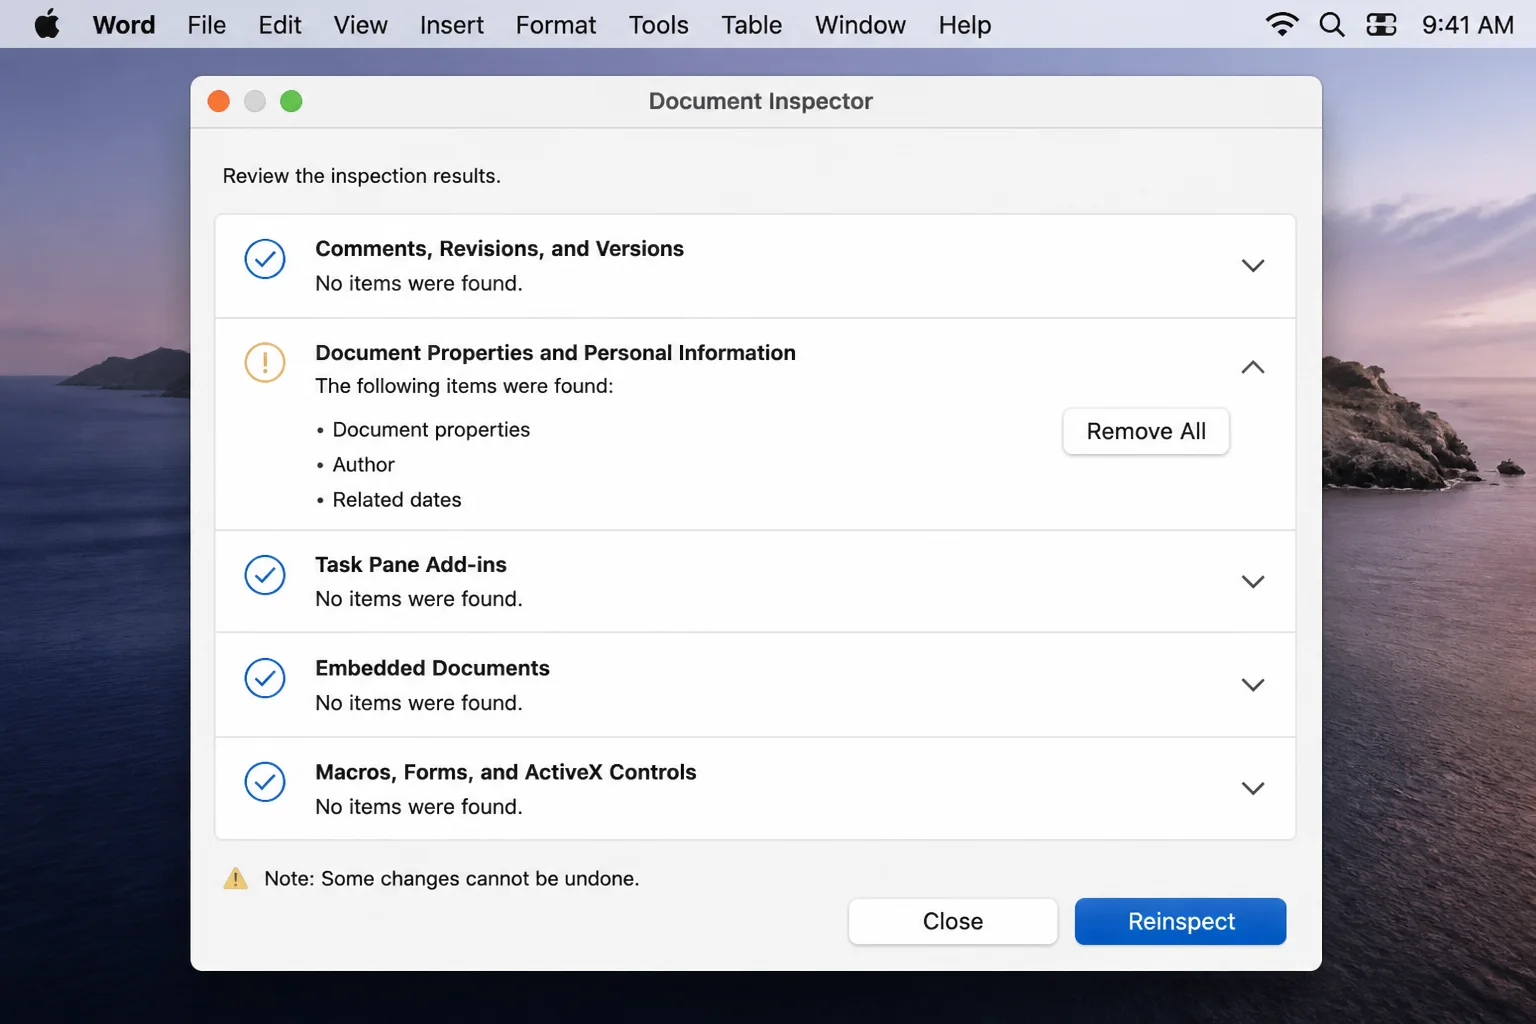Image resolution: width=1536 pixels, height=1024 pixels.
Task: Click Remove All for document properties
Action: click(x=1146, y=431)
